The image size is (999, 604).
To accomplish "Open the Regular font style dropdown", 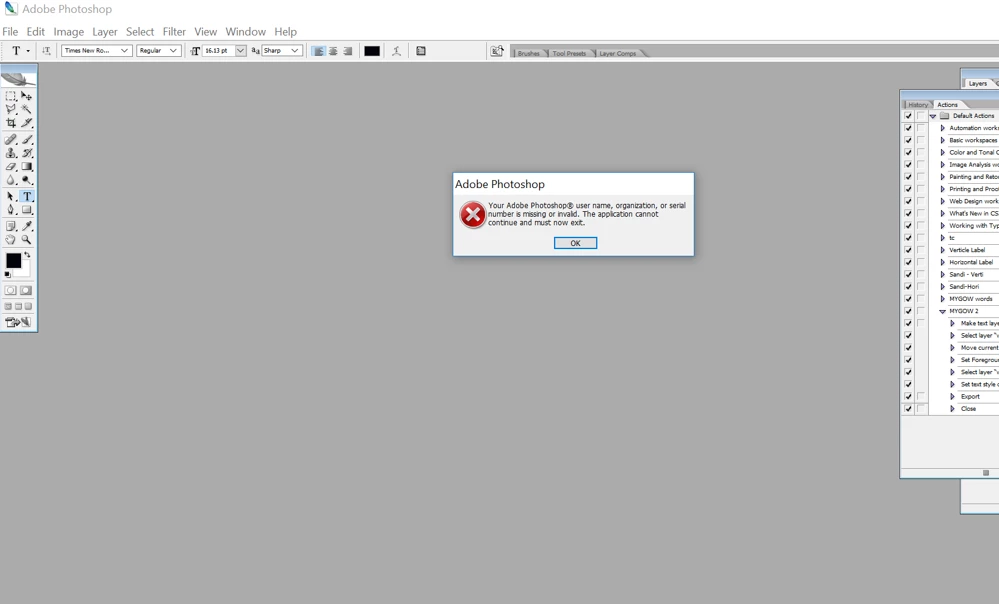I will [x=159, y=51].
